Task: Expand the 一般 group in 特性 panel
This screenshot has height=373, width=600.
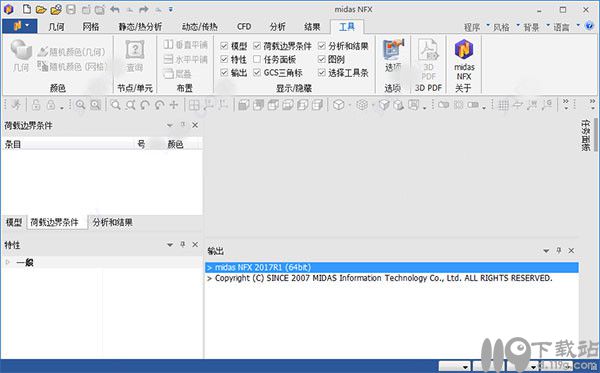Action: (8, 262)
